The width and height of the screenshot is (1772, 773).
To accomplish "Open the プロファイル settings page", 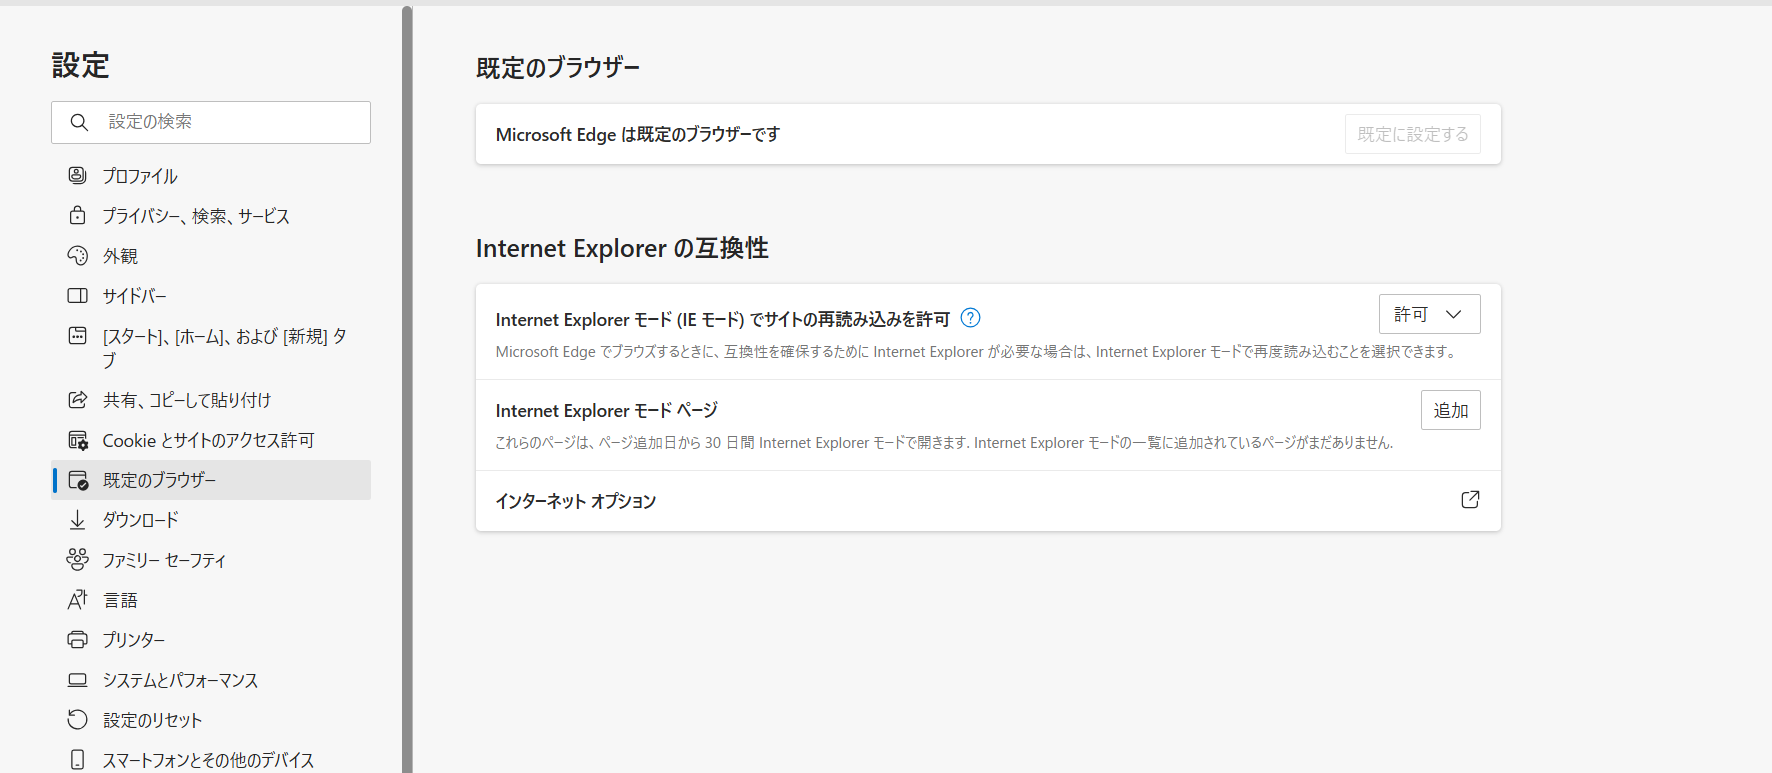I will click(x=211, y=175).
